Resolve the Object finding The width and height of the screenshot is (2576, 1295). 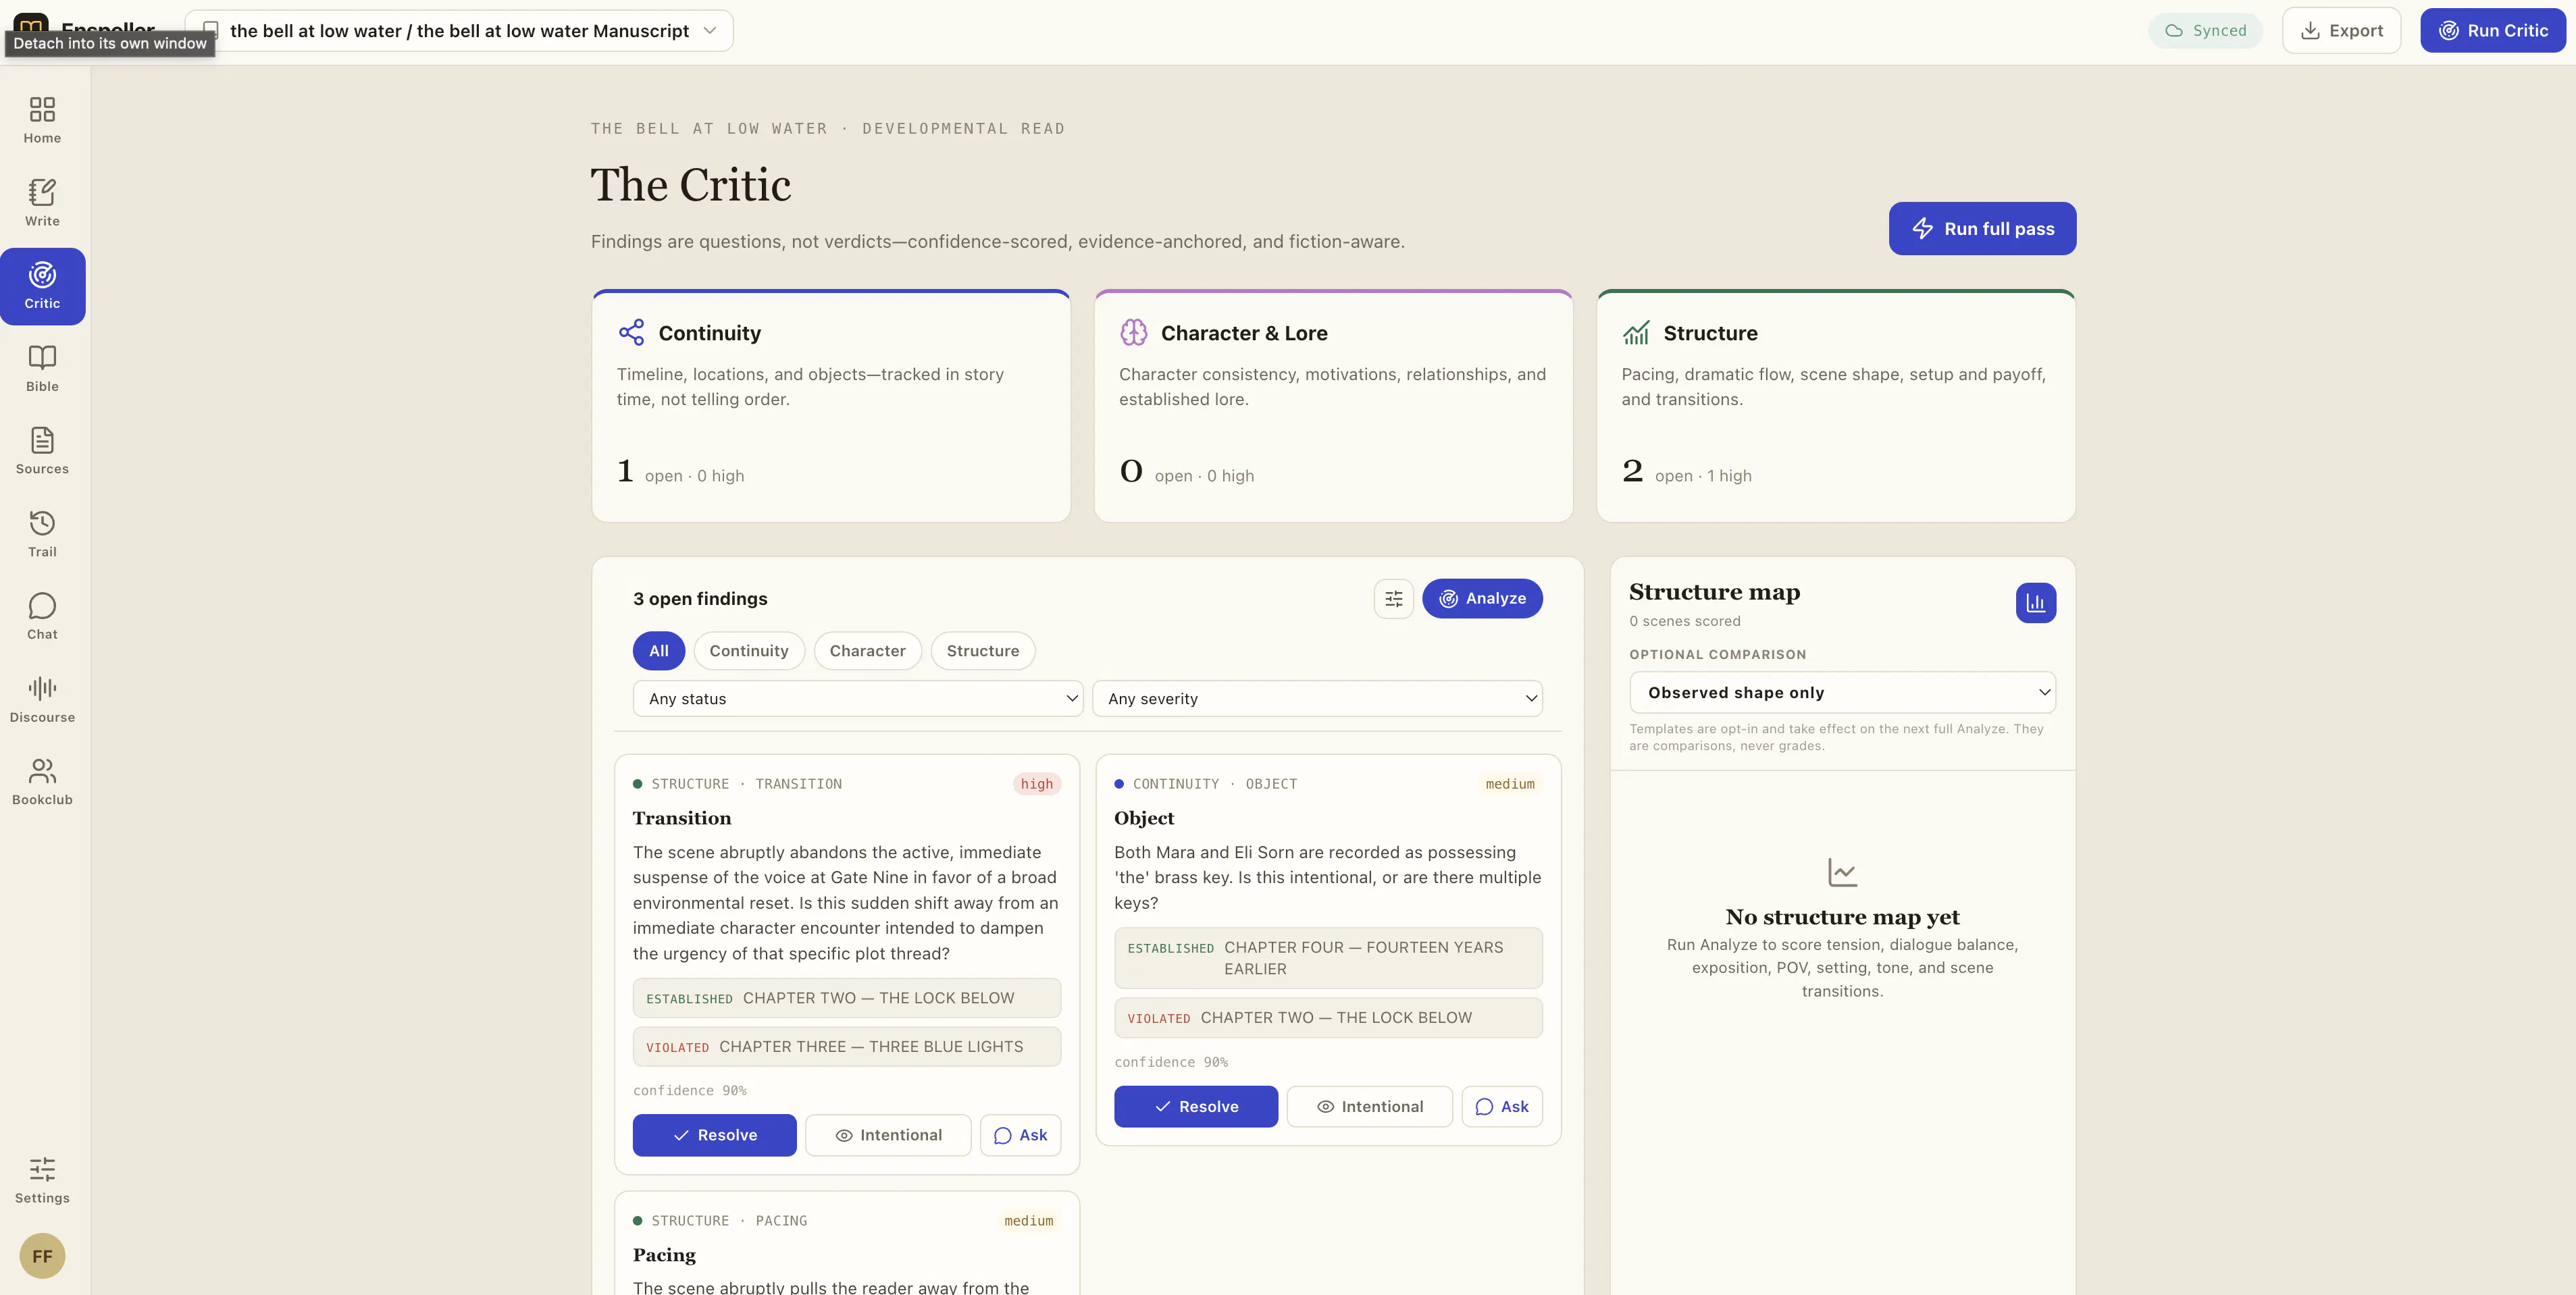point(1196,1107)
